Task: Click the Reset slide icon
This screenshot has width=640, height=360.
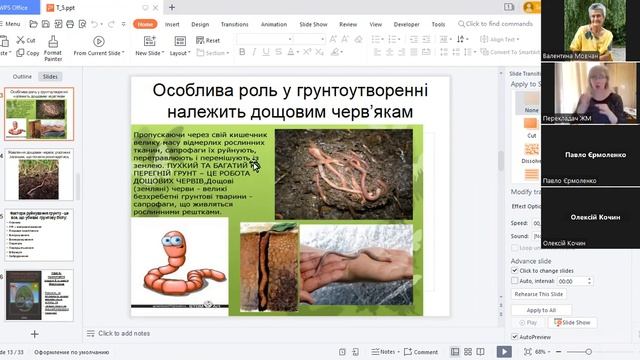Action: click(208, 40)
